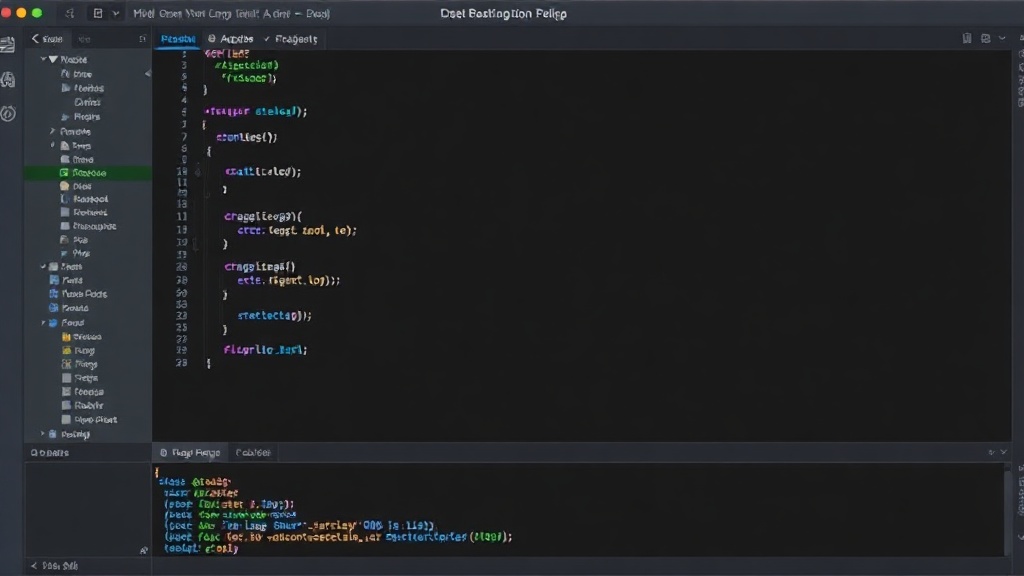
Task: Toggle the checkmarked Fragestş tab
Action: pyautogui.click(x=291, y=39)
